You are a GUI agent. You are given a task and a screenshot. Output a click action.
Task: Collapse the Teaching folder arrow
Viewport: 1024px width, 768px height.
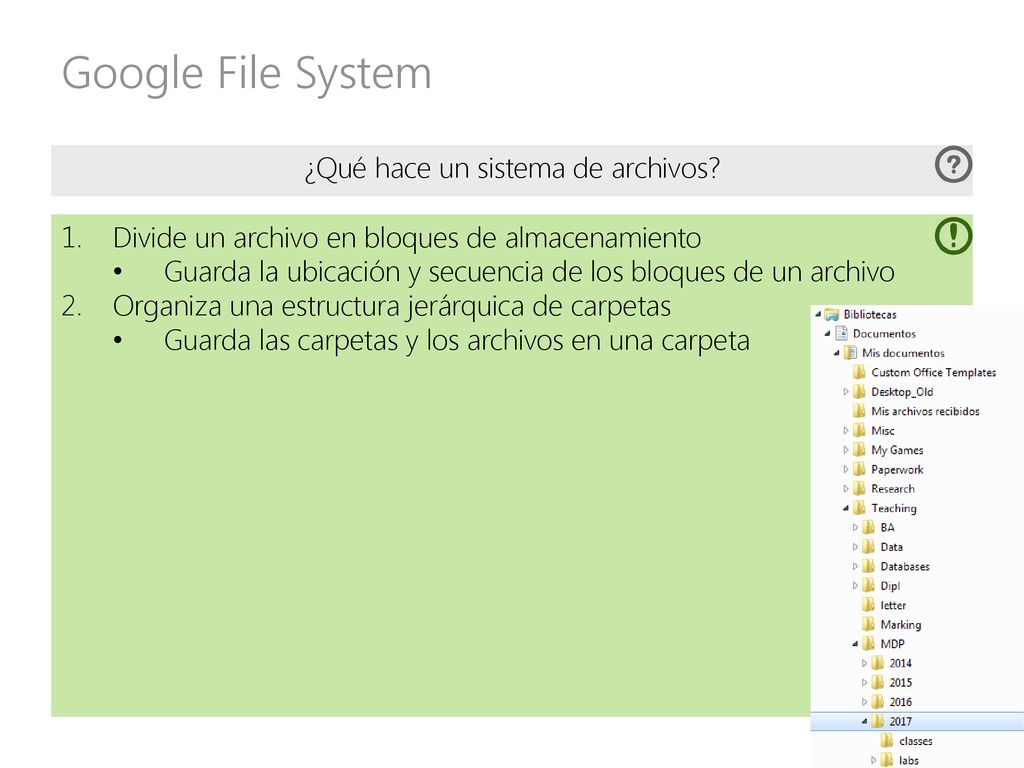pos(846,508)
